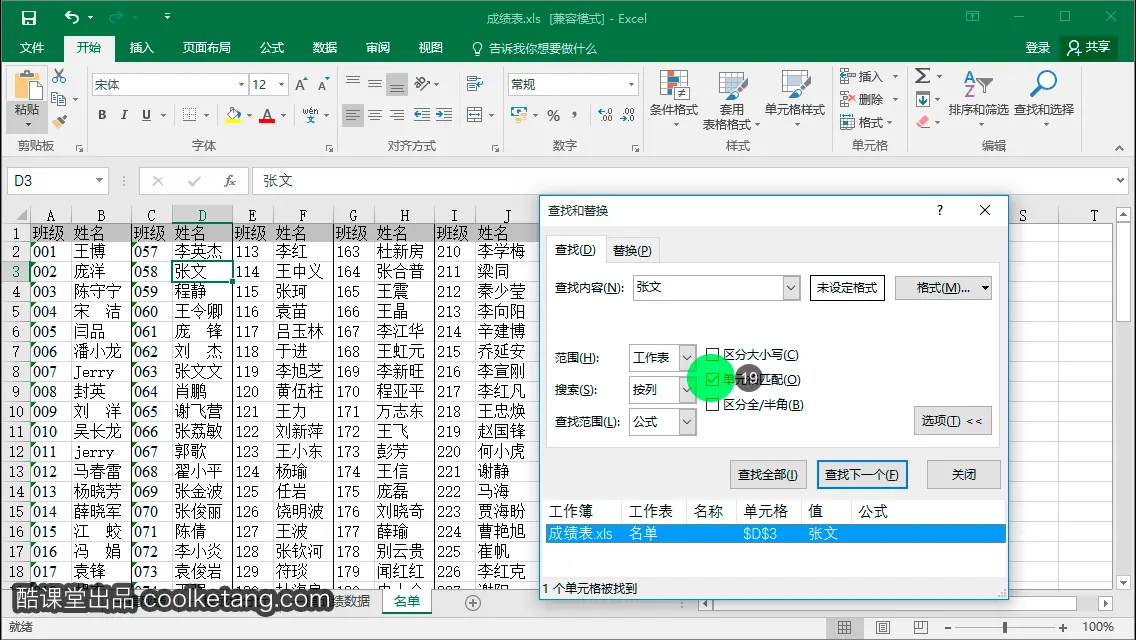Click the Borders icon
The height and width of the screenshot is (640, 1136).
tap(189, 115)
